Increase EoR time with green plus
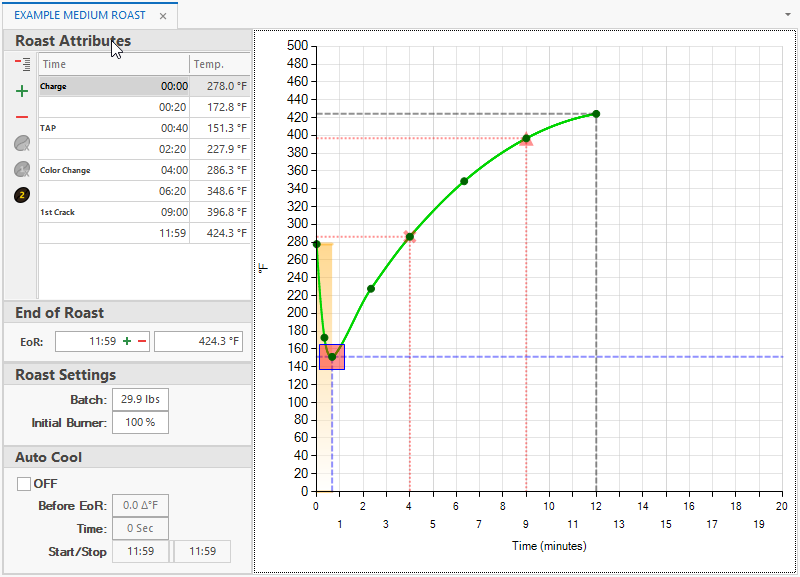The image size is (800, 577). click(127, 342)
